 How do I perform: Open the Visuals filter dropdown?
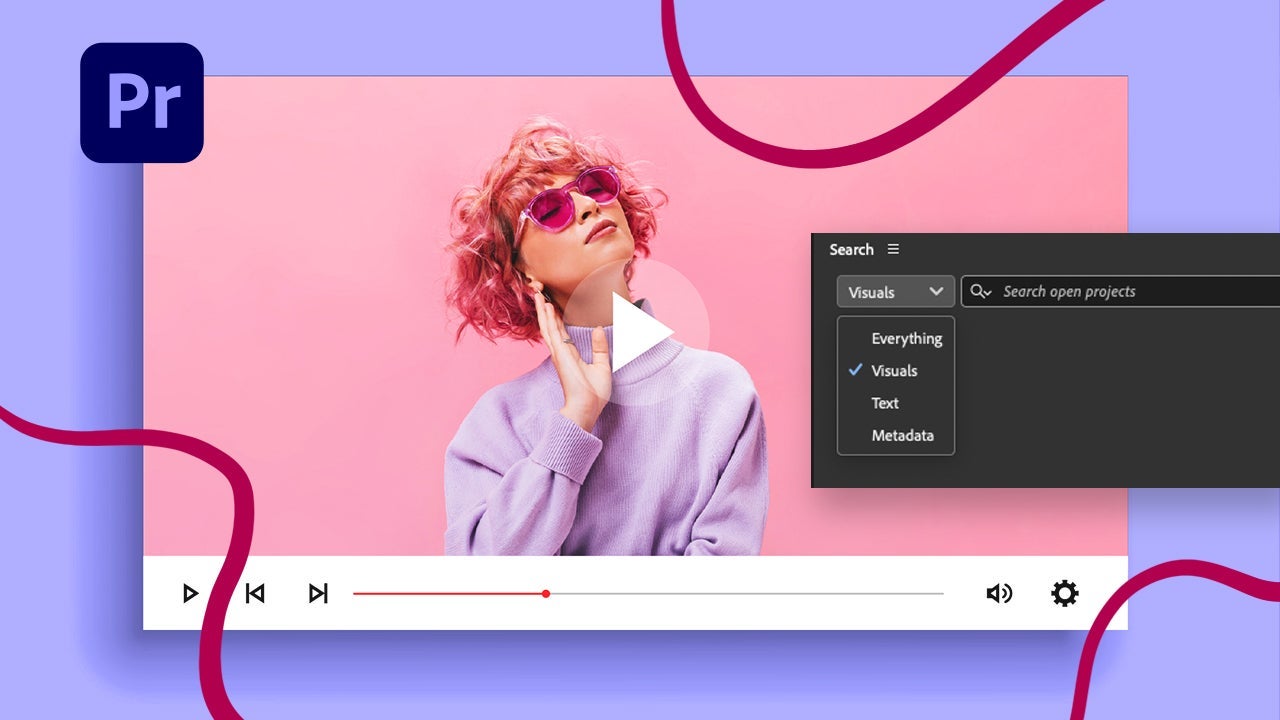pos(895,292)
